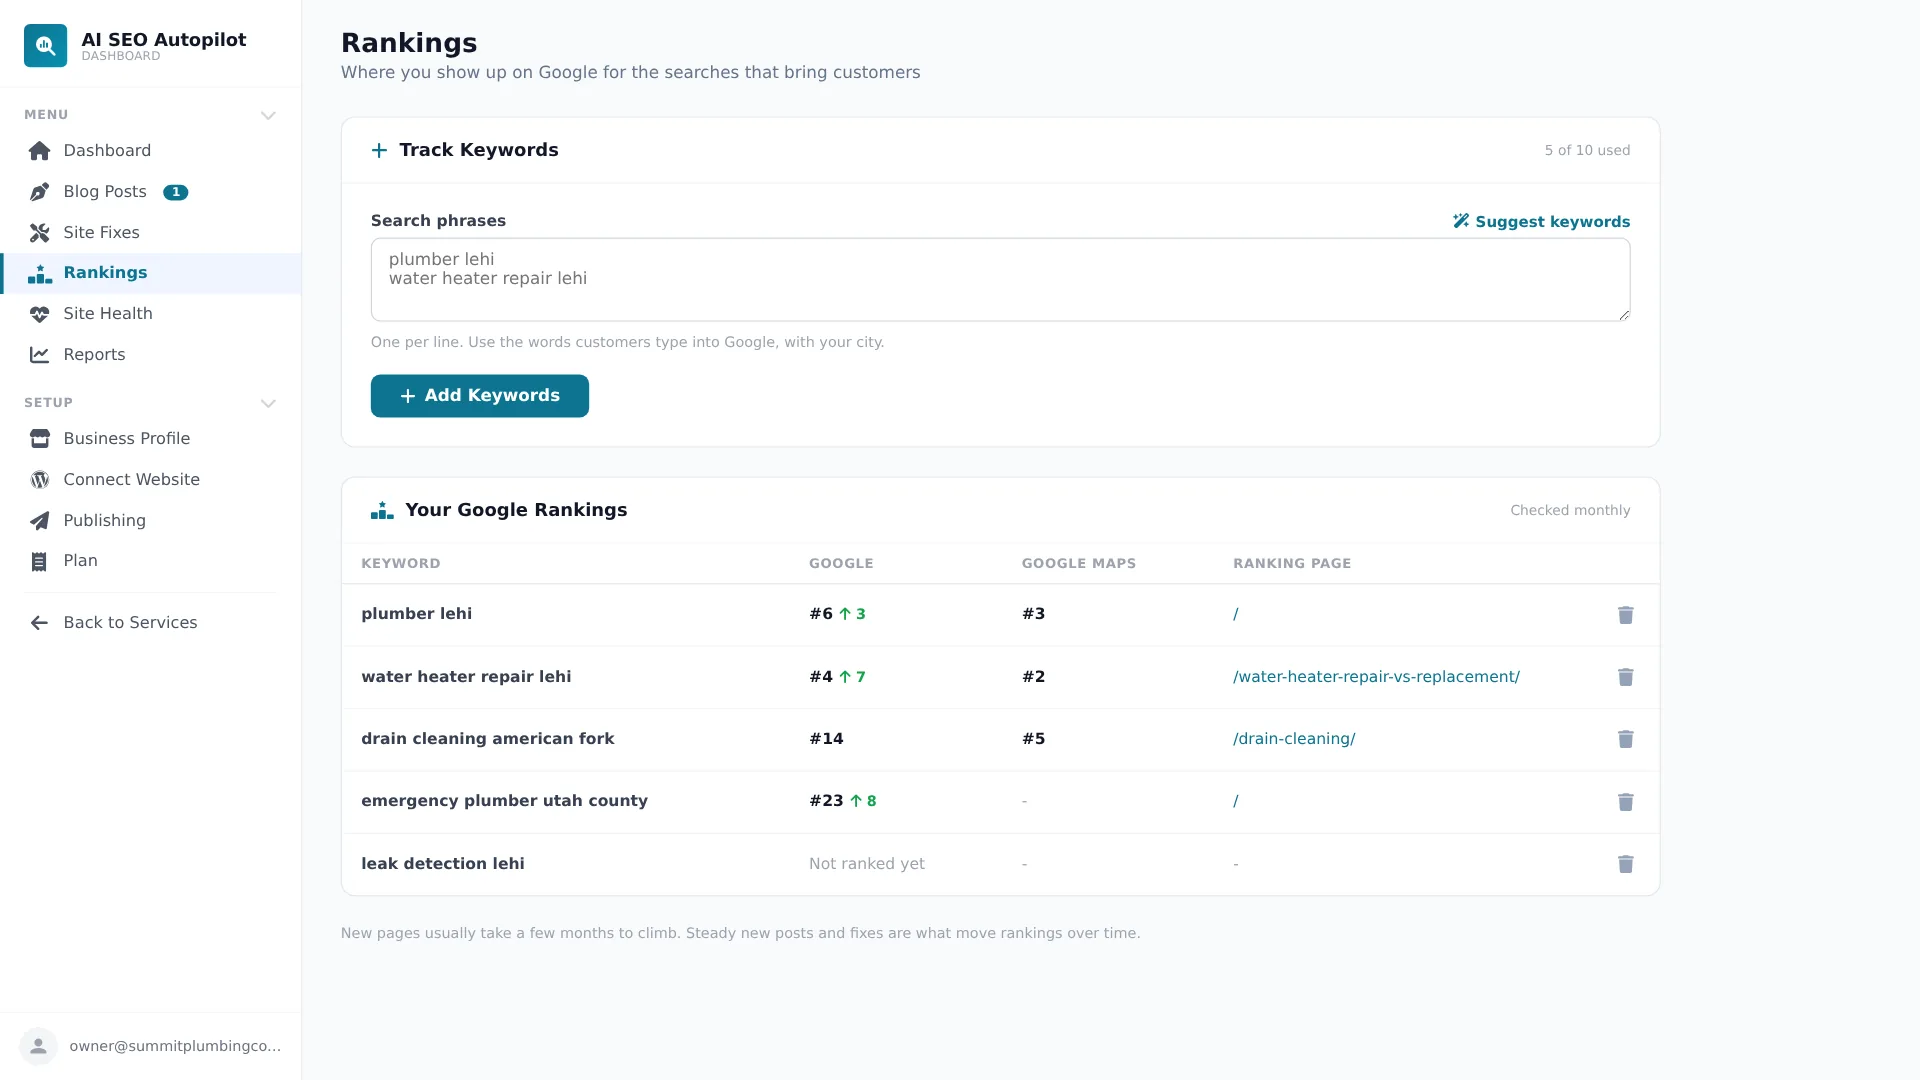
Task: Click the Your Google Rankings podium icon
Action: 382,511
